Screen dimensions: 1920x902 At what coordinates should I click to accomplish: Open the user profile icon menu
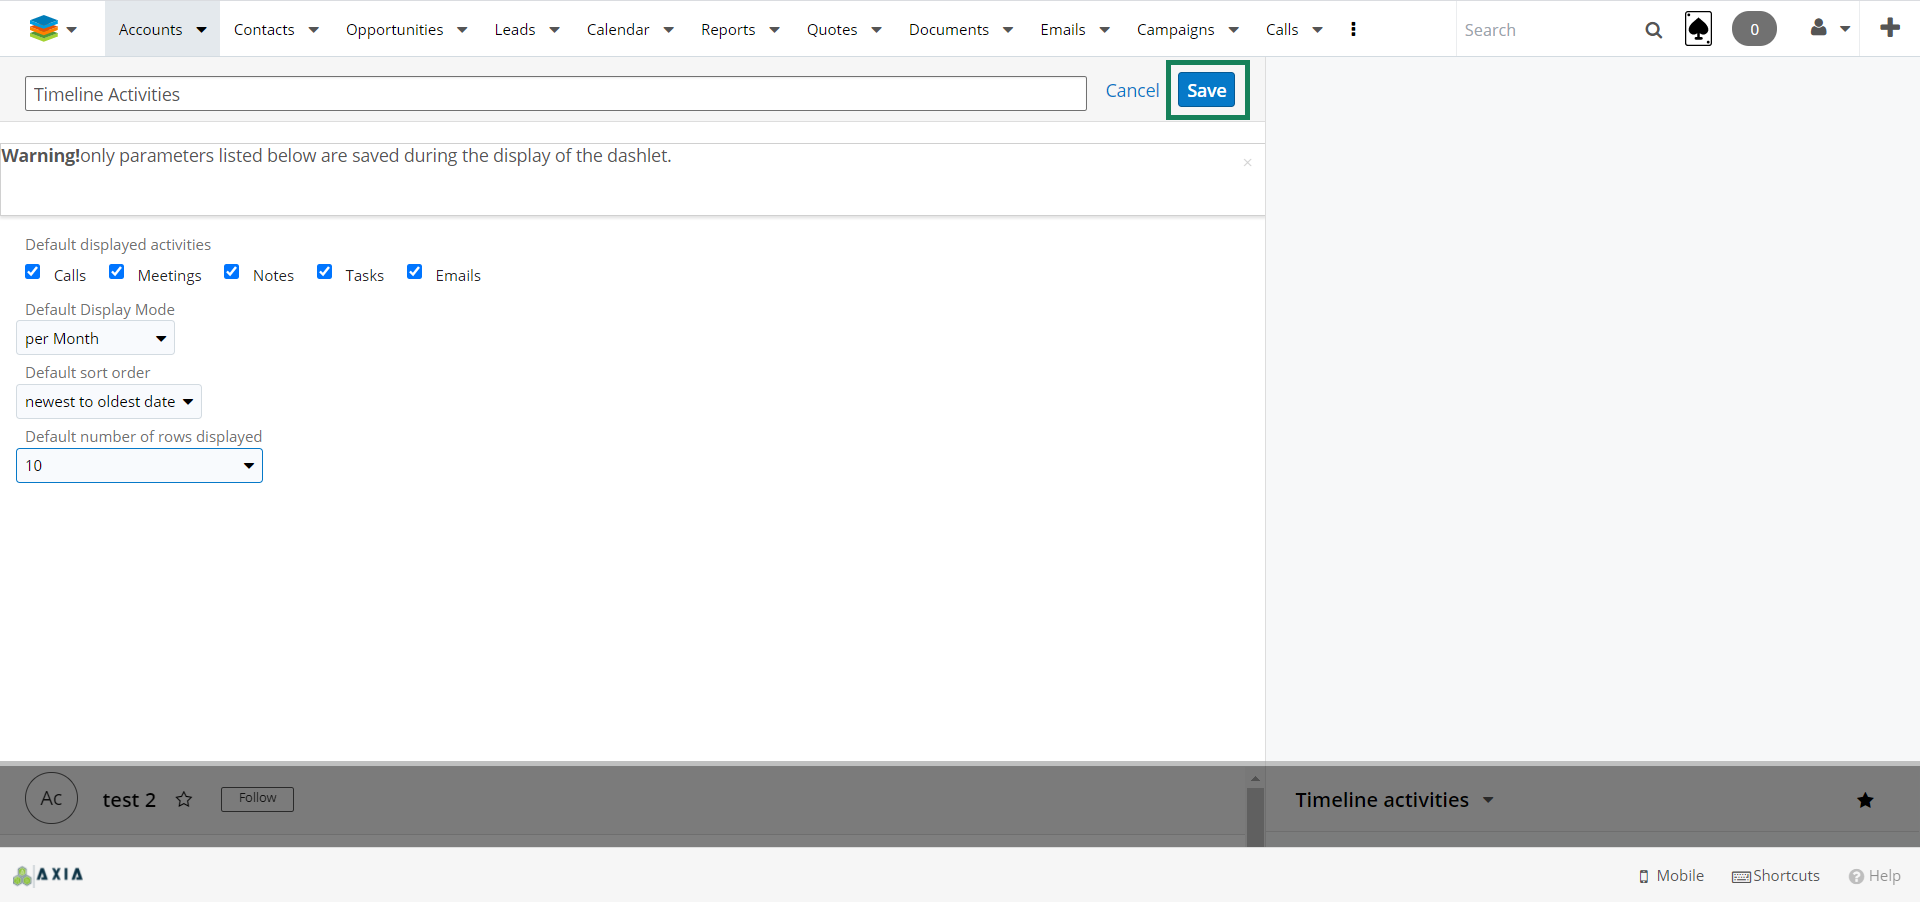point(1819,29)
